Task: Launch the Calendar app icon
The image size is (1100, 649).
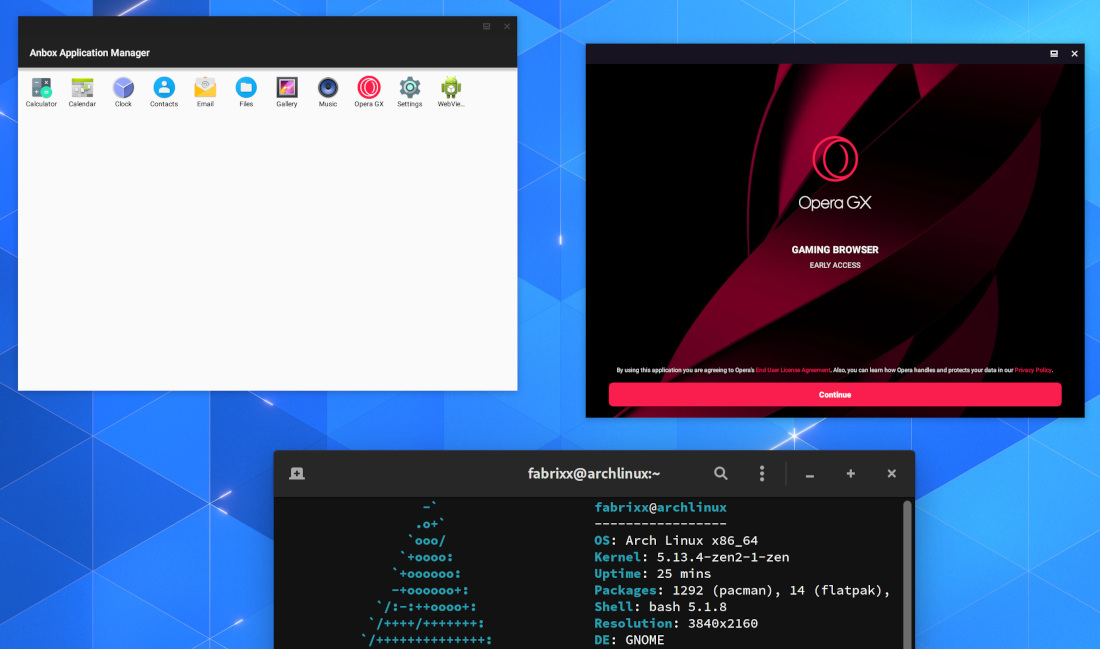Action: [82, 92]
